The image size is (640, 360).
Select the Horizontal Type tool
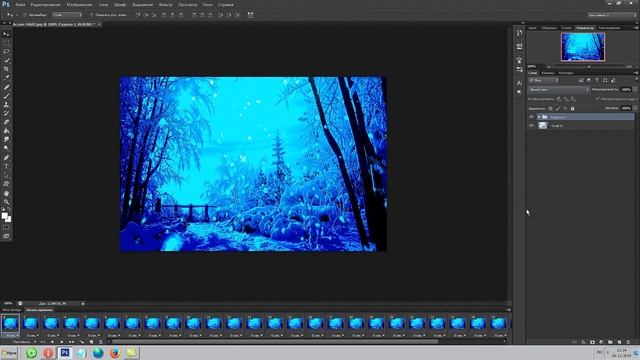[6, 167]
